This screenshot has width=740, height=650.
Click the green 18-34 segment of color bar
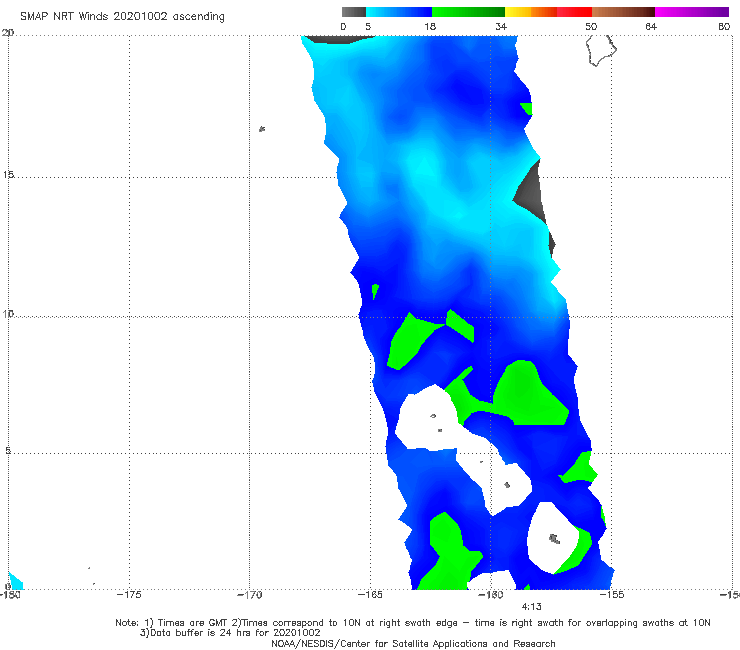point(468,12)
